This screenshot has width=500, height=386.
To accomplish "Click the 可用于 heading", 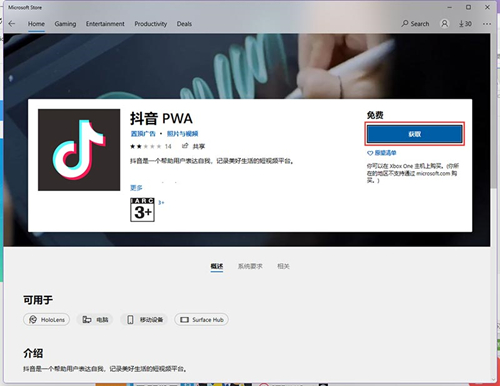I will pos(38,300).
